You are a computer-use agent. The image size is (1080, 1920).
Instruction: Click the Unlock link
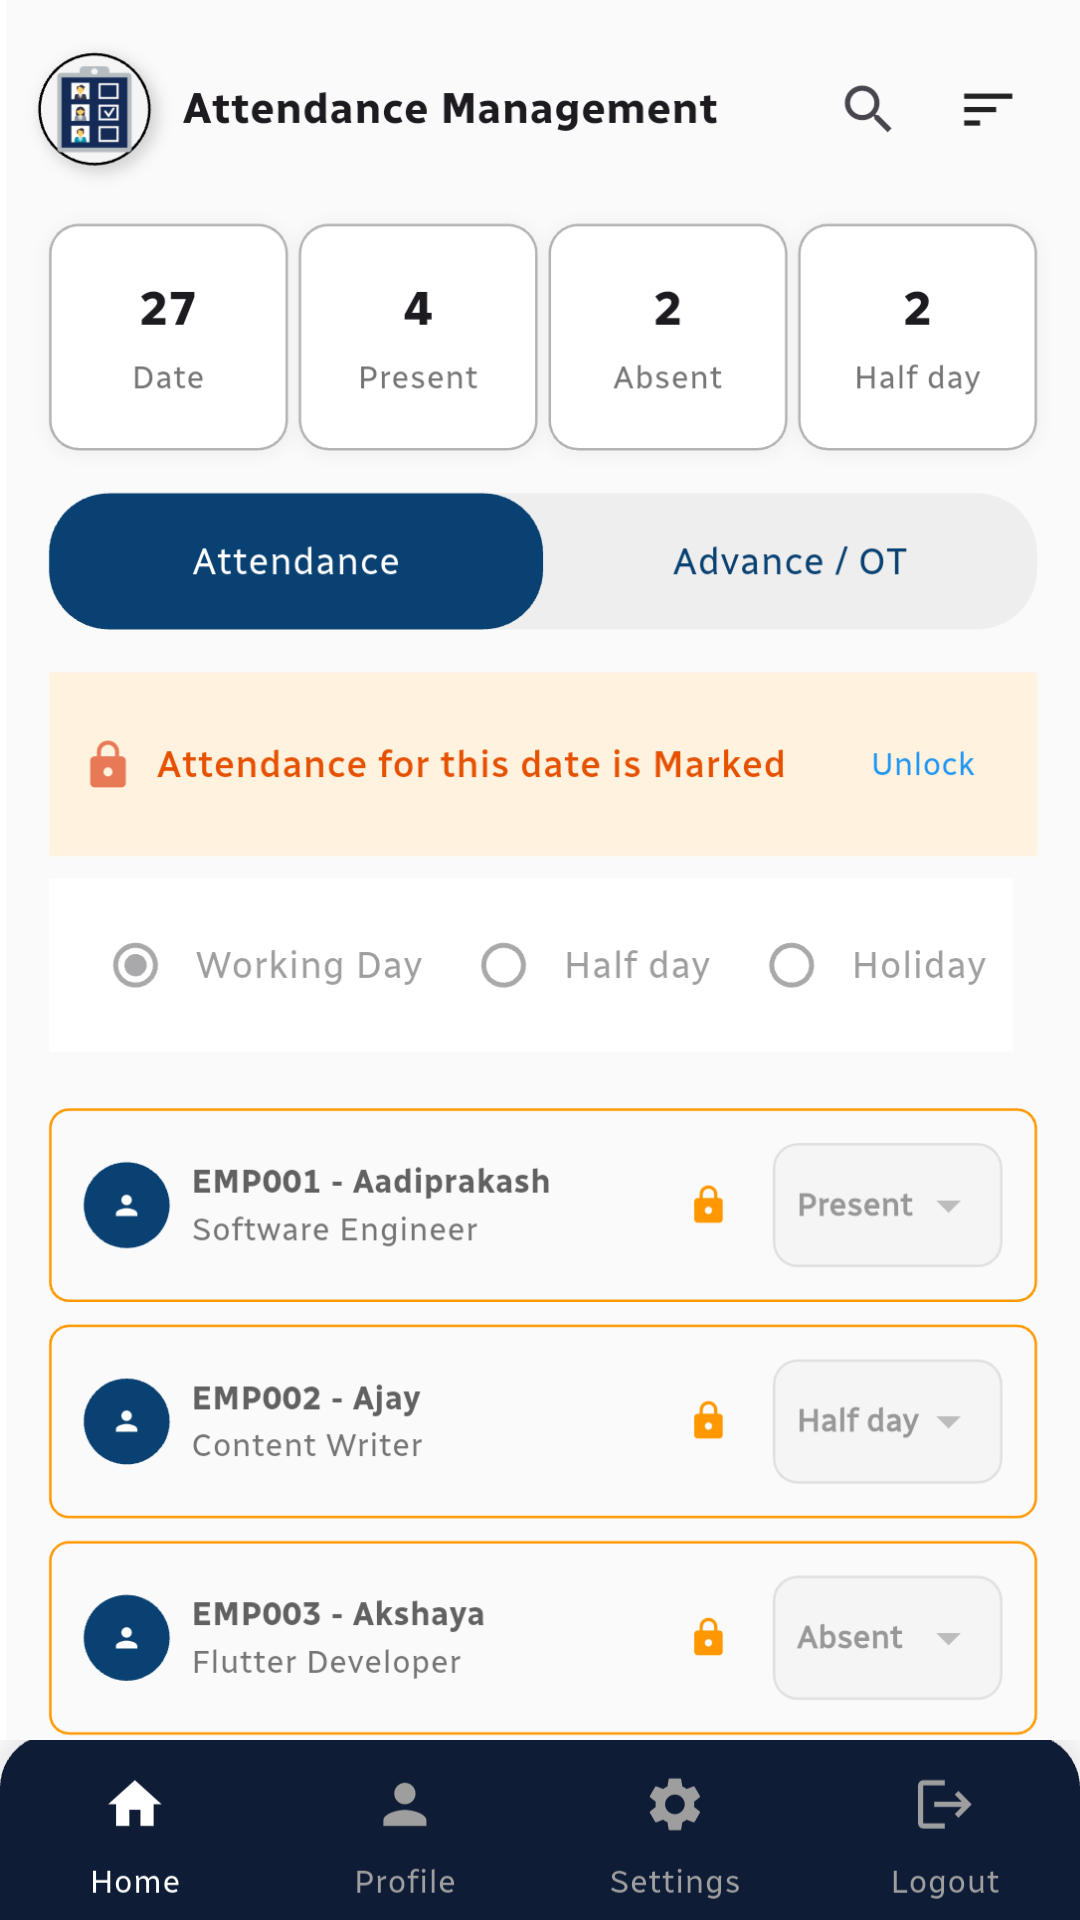tap(922, 765)
